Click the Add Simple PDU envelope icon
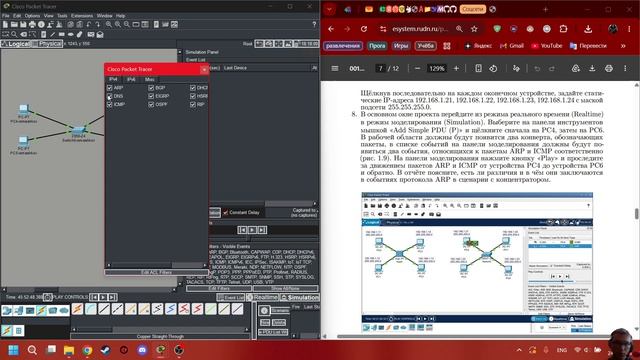The width and height of the screenshot is (640, 360). tap(91, 35)
